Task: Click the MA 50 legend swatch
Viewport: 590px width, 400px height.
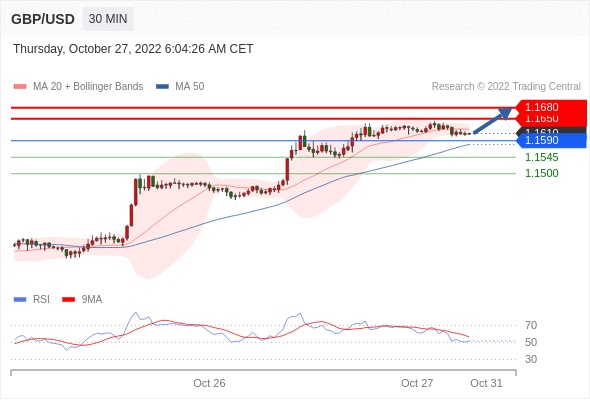Action: pyautogui.click(x=162, y=87)
